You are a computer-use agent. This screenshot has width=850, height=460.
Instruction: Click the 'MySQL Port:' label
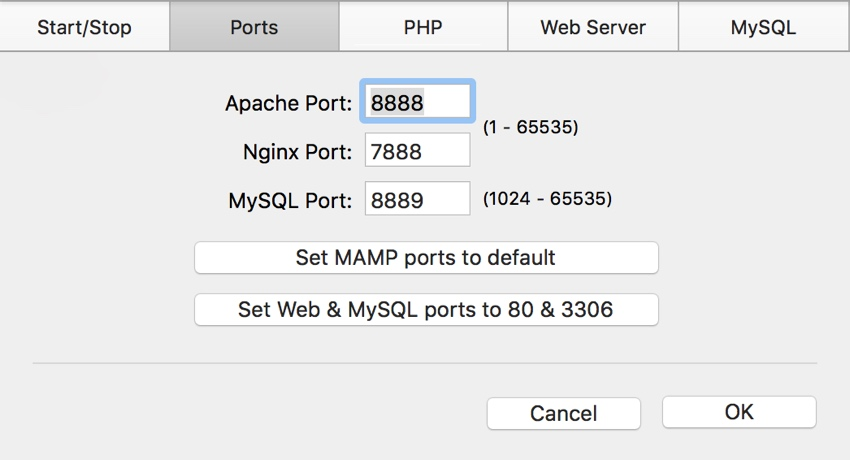point(290,200)
